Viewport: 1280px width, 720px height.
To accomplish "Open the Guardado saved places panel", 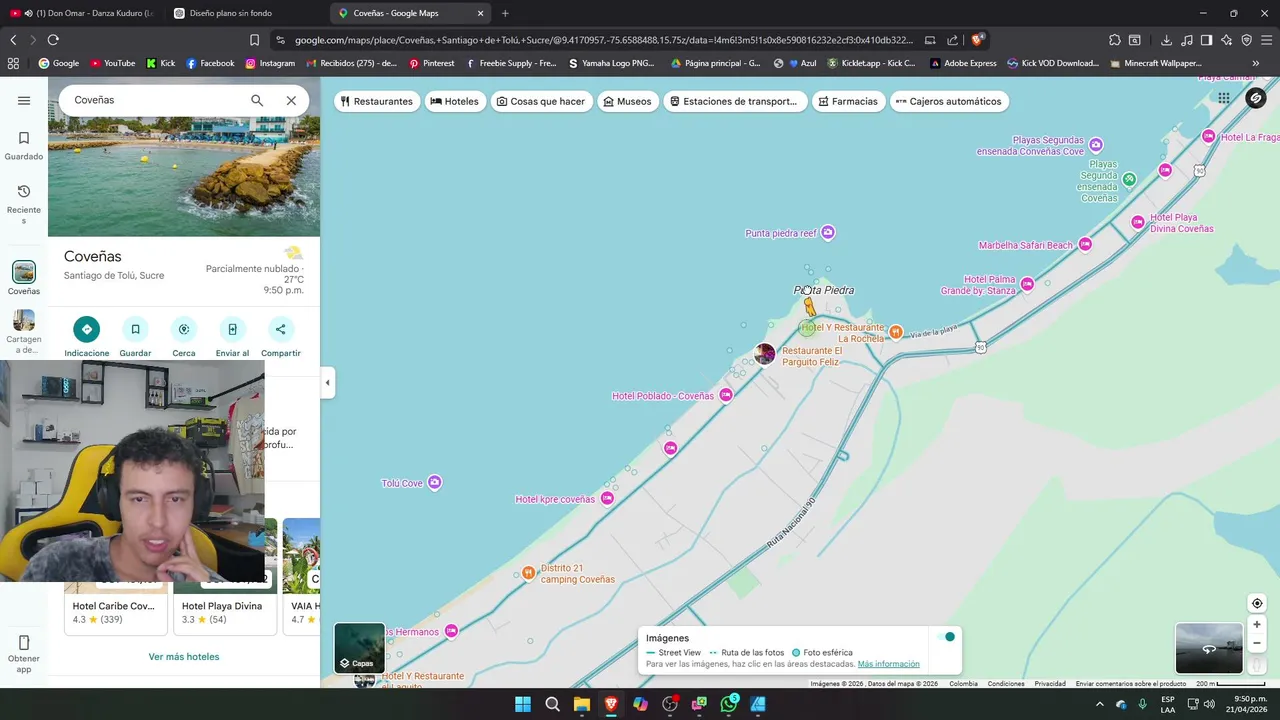I will click(24, 146).
